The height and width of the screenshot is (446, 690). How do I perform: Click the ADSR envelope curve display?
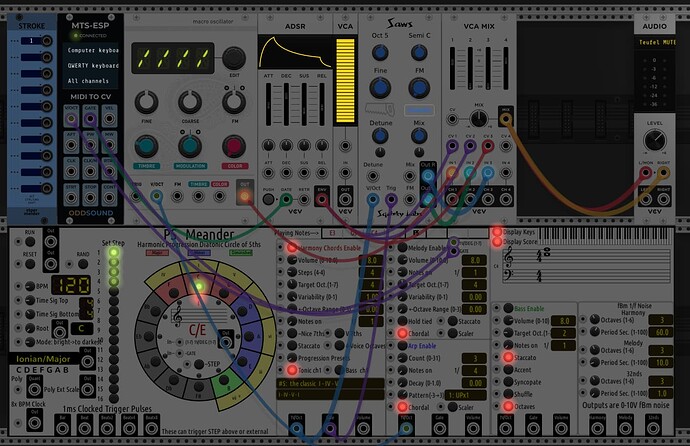pyautogui.click(x=295, y=52)
